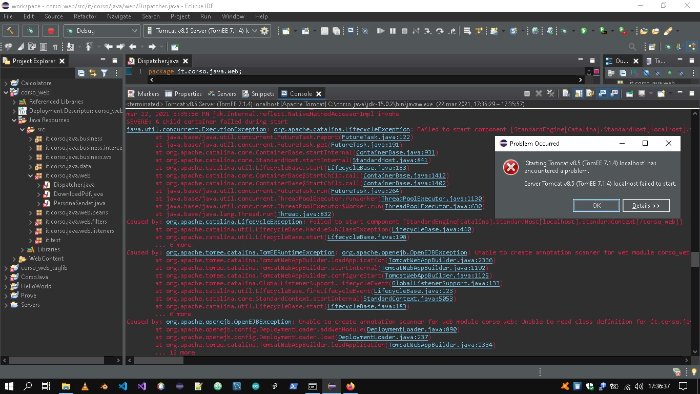Open Visual Studio Code from the taskbar

click(123, 386)
